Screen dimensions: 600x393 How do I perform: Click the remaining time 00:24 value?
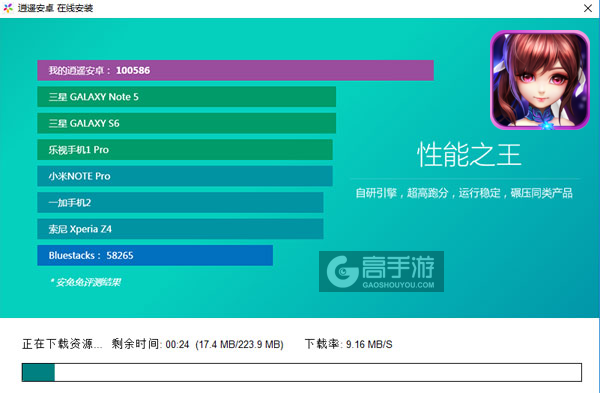[x=178, y=344]
